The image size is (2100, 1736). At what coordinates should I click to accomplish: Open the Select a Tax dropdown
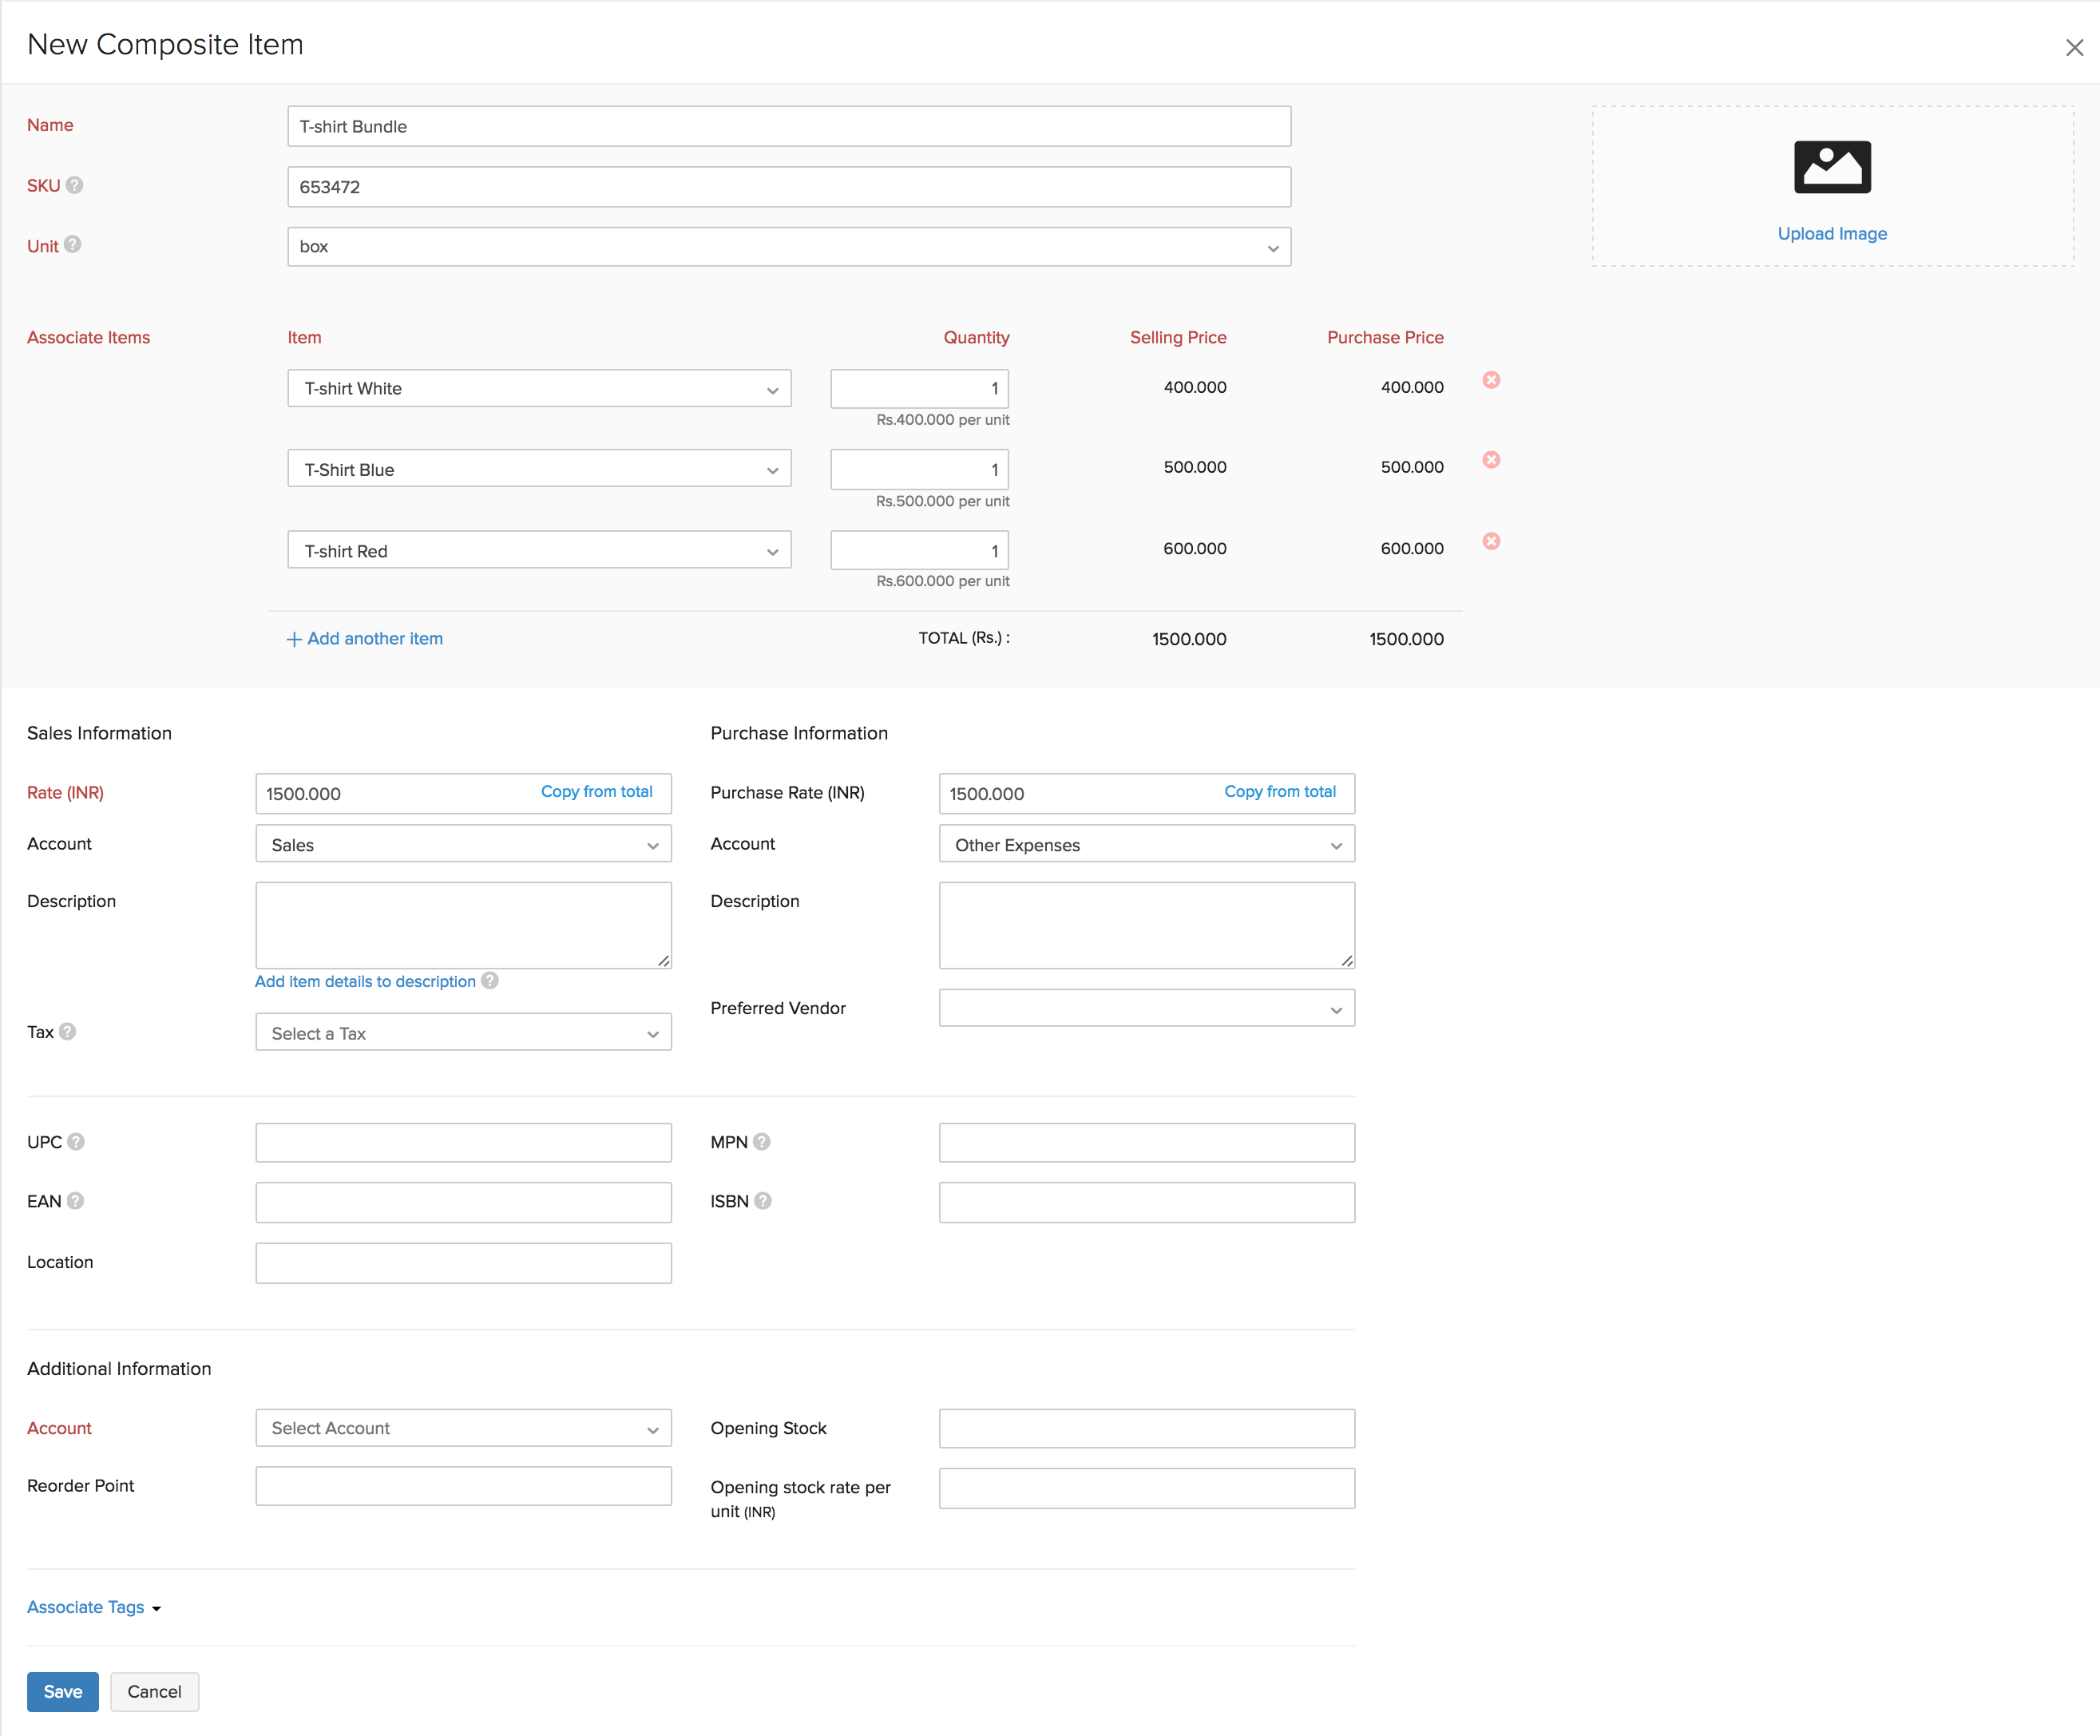pos(463,1032)
